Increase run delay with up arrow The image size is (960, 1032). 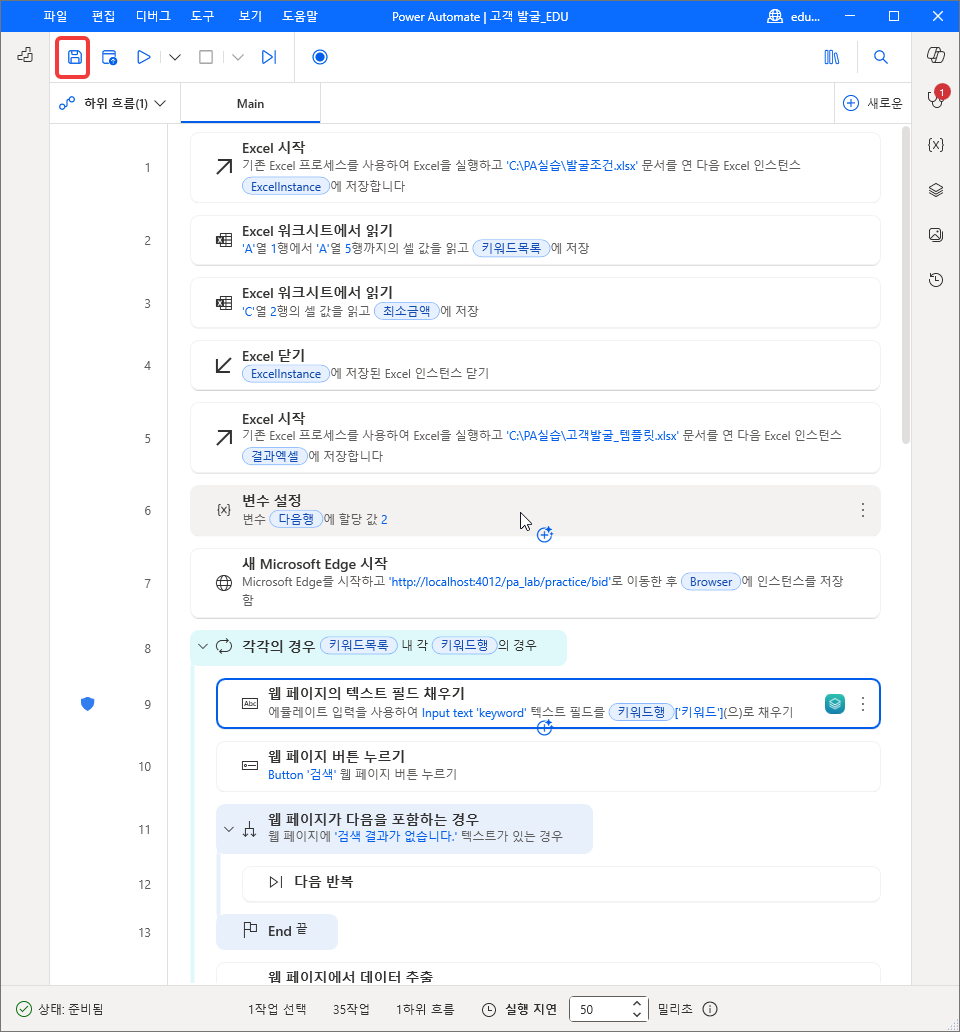637,1004
